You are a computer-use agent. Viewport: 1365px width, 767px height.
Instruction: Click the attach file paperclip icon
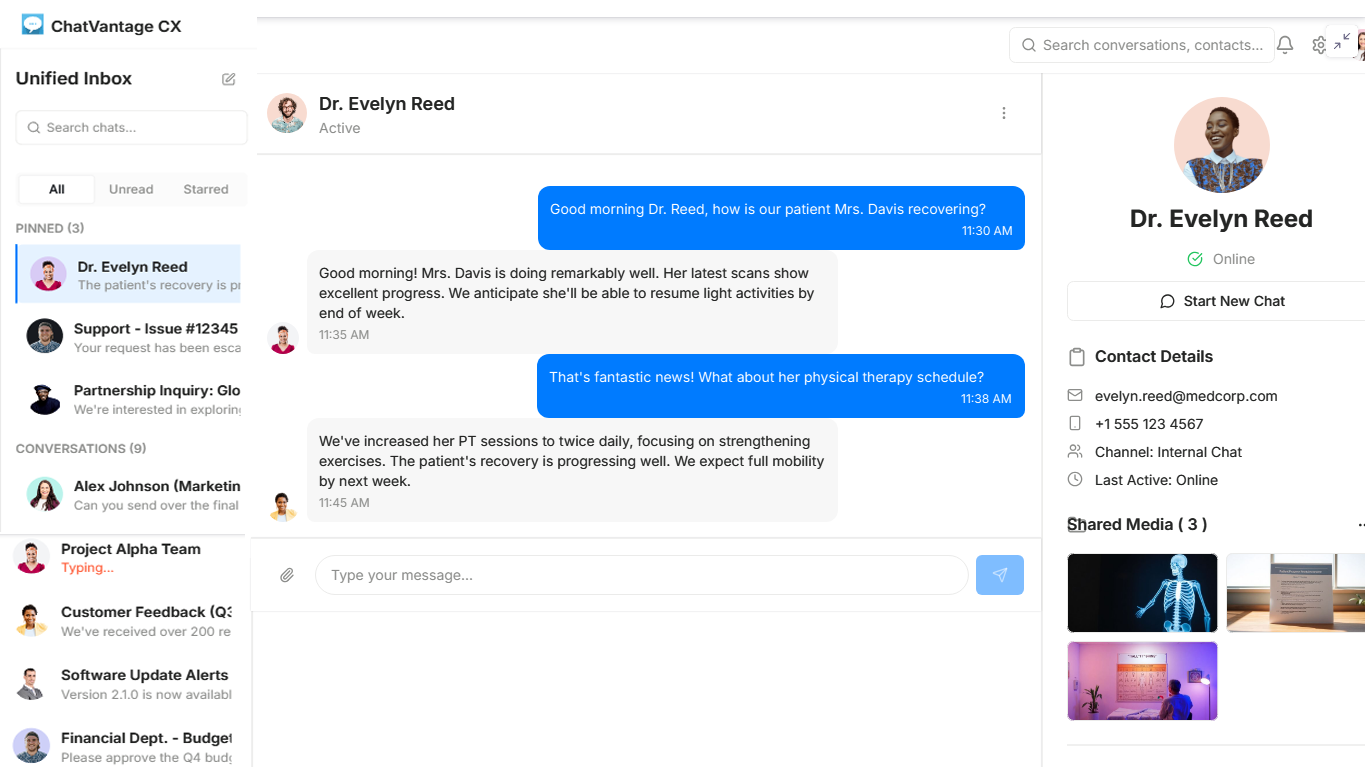click(x=287, y=575)
